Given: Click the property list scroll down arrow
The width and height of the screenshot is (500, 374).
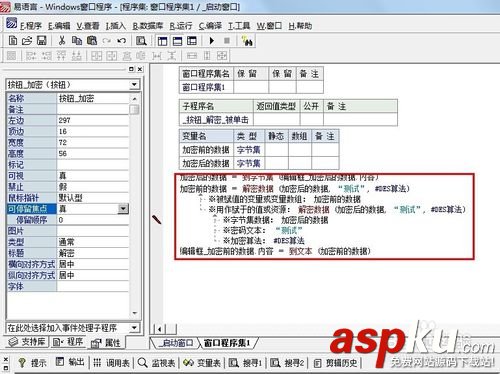Looking at the screenshot, I should pyautogui.click(x=134, y=313).
